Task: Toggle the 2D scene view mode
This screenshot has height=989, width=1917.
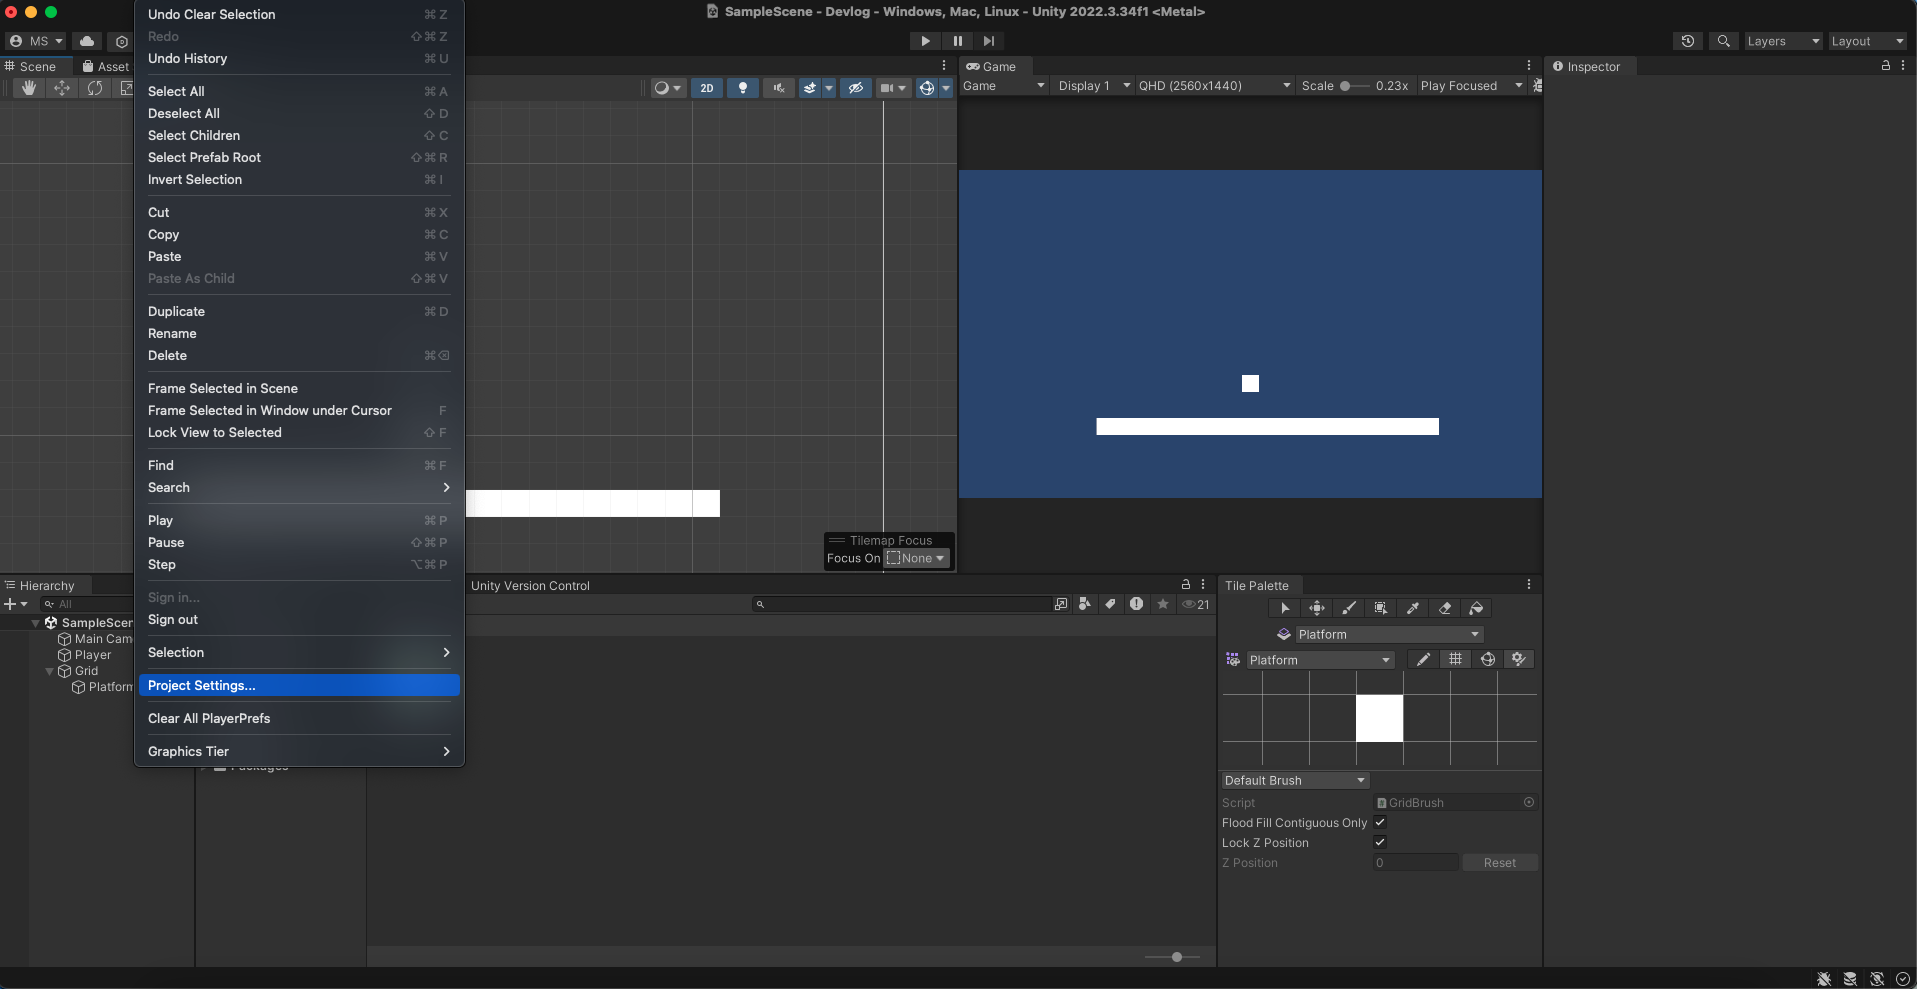Action: tap(707, 88)
